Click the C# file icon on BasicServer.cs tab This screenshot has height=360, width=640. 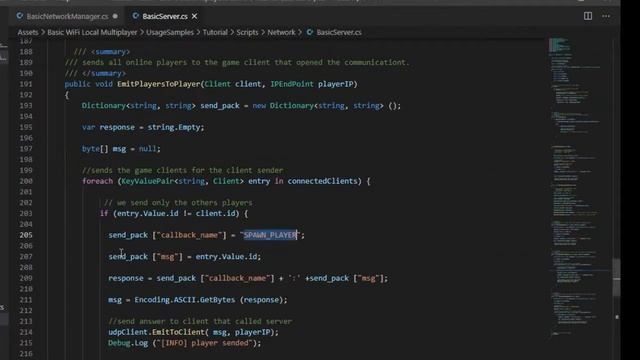pyautogui.click(x=136, y=16)
